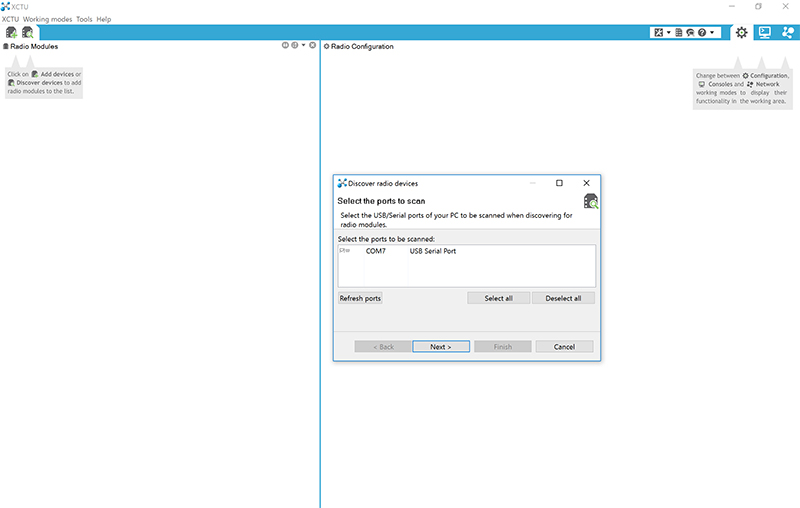The width and height of the screenshot is (800, 508).
Task: Click the Cancel button in dialog
Action: pos(564,347)
